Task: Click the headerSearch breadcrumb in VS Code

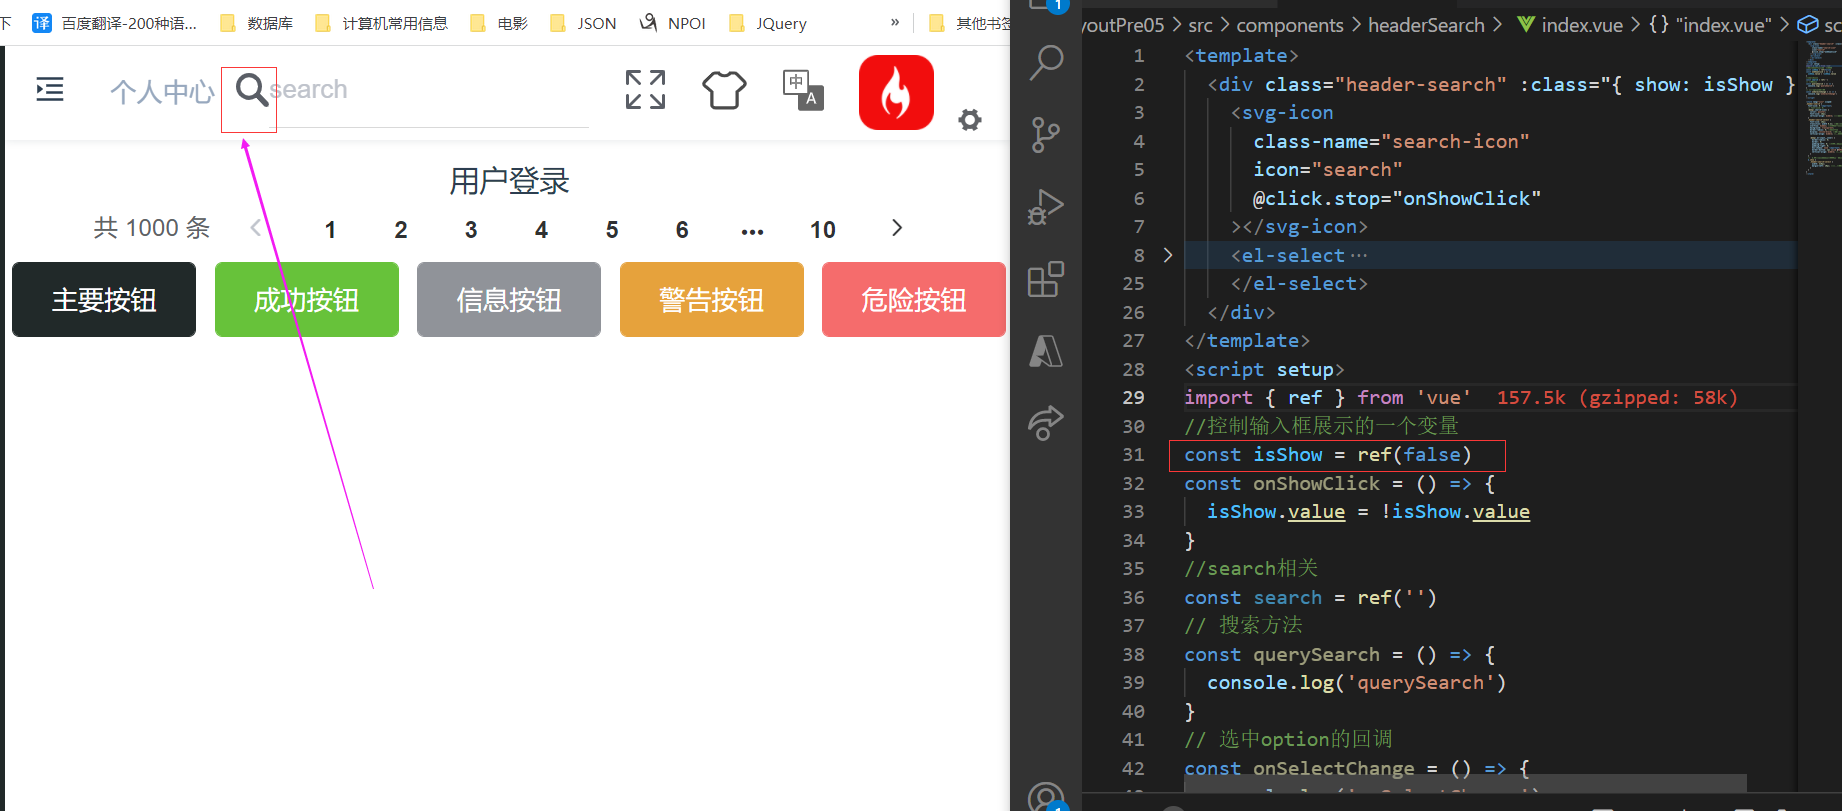Action: click(x=1426, y=25)
